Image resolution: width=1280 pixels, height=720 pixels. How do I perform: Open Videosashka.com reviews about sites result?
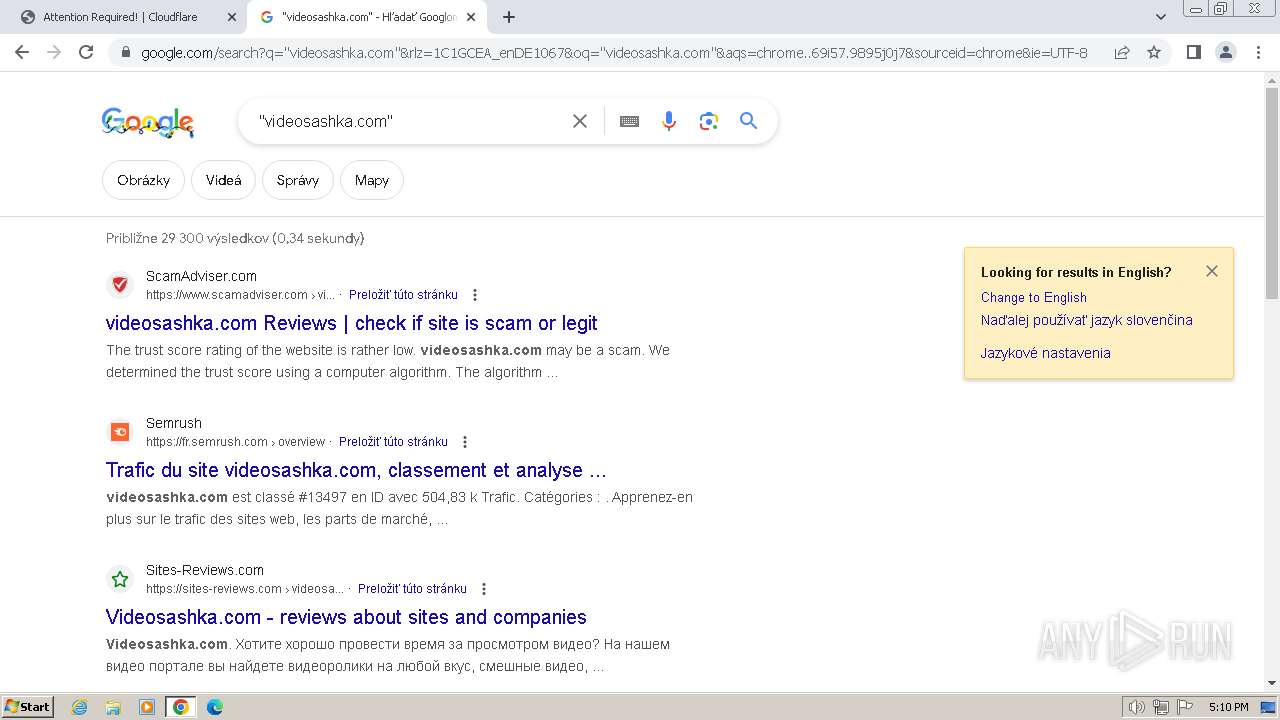pos(346,617)
